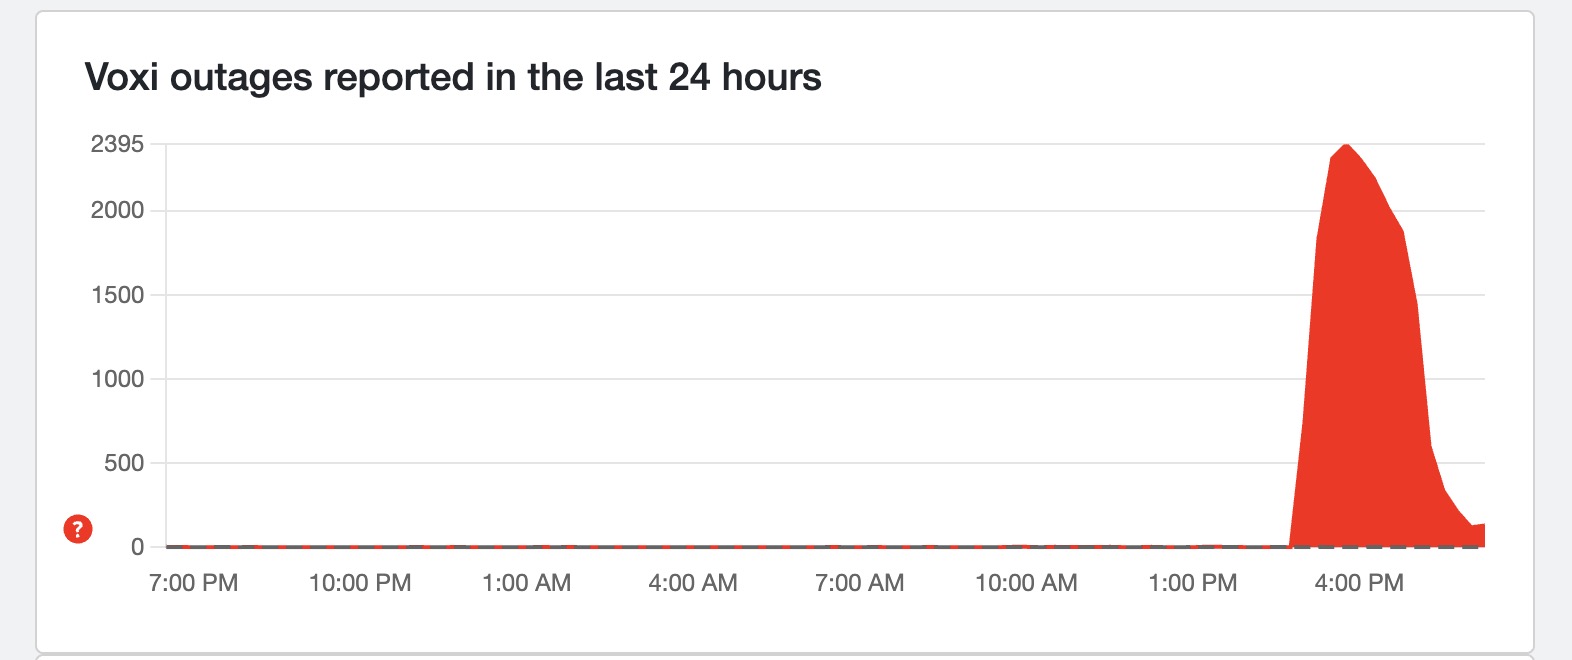The height and width of the screenshot is (660, 1572).
Task: Click the 4:00 AM time label
Action: (x=693, y=583)
